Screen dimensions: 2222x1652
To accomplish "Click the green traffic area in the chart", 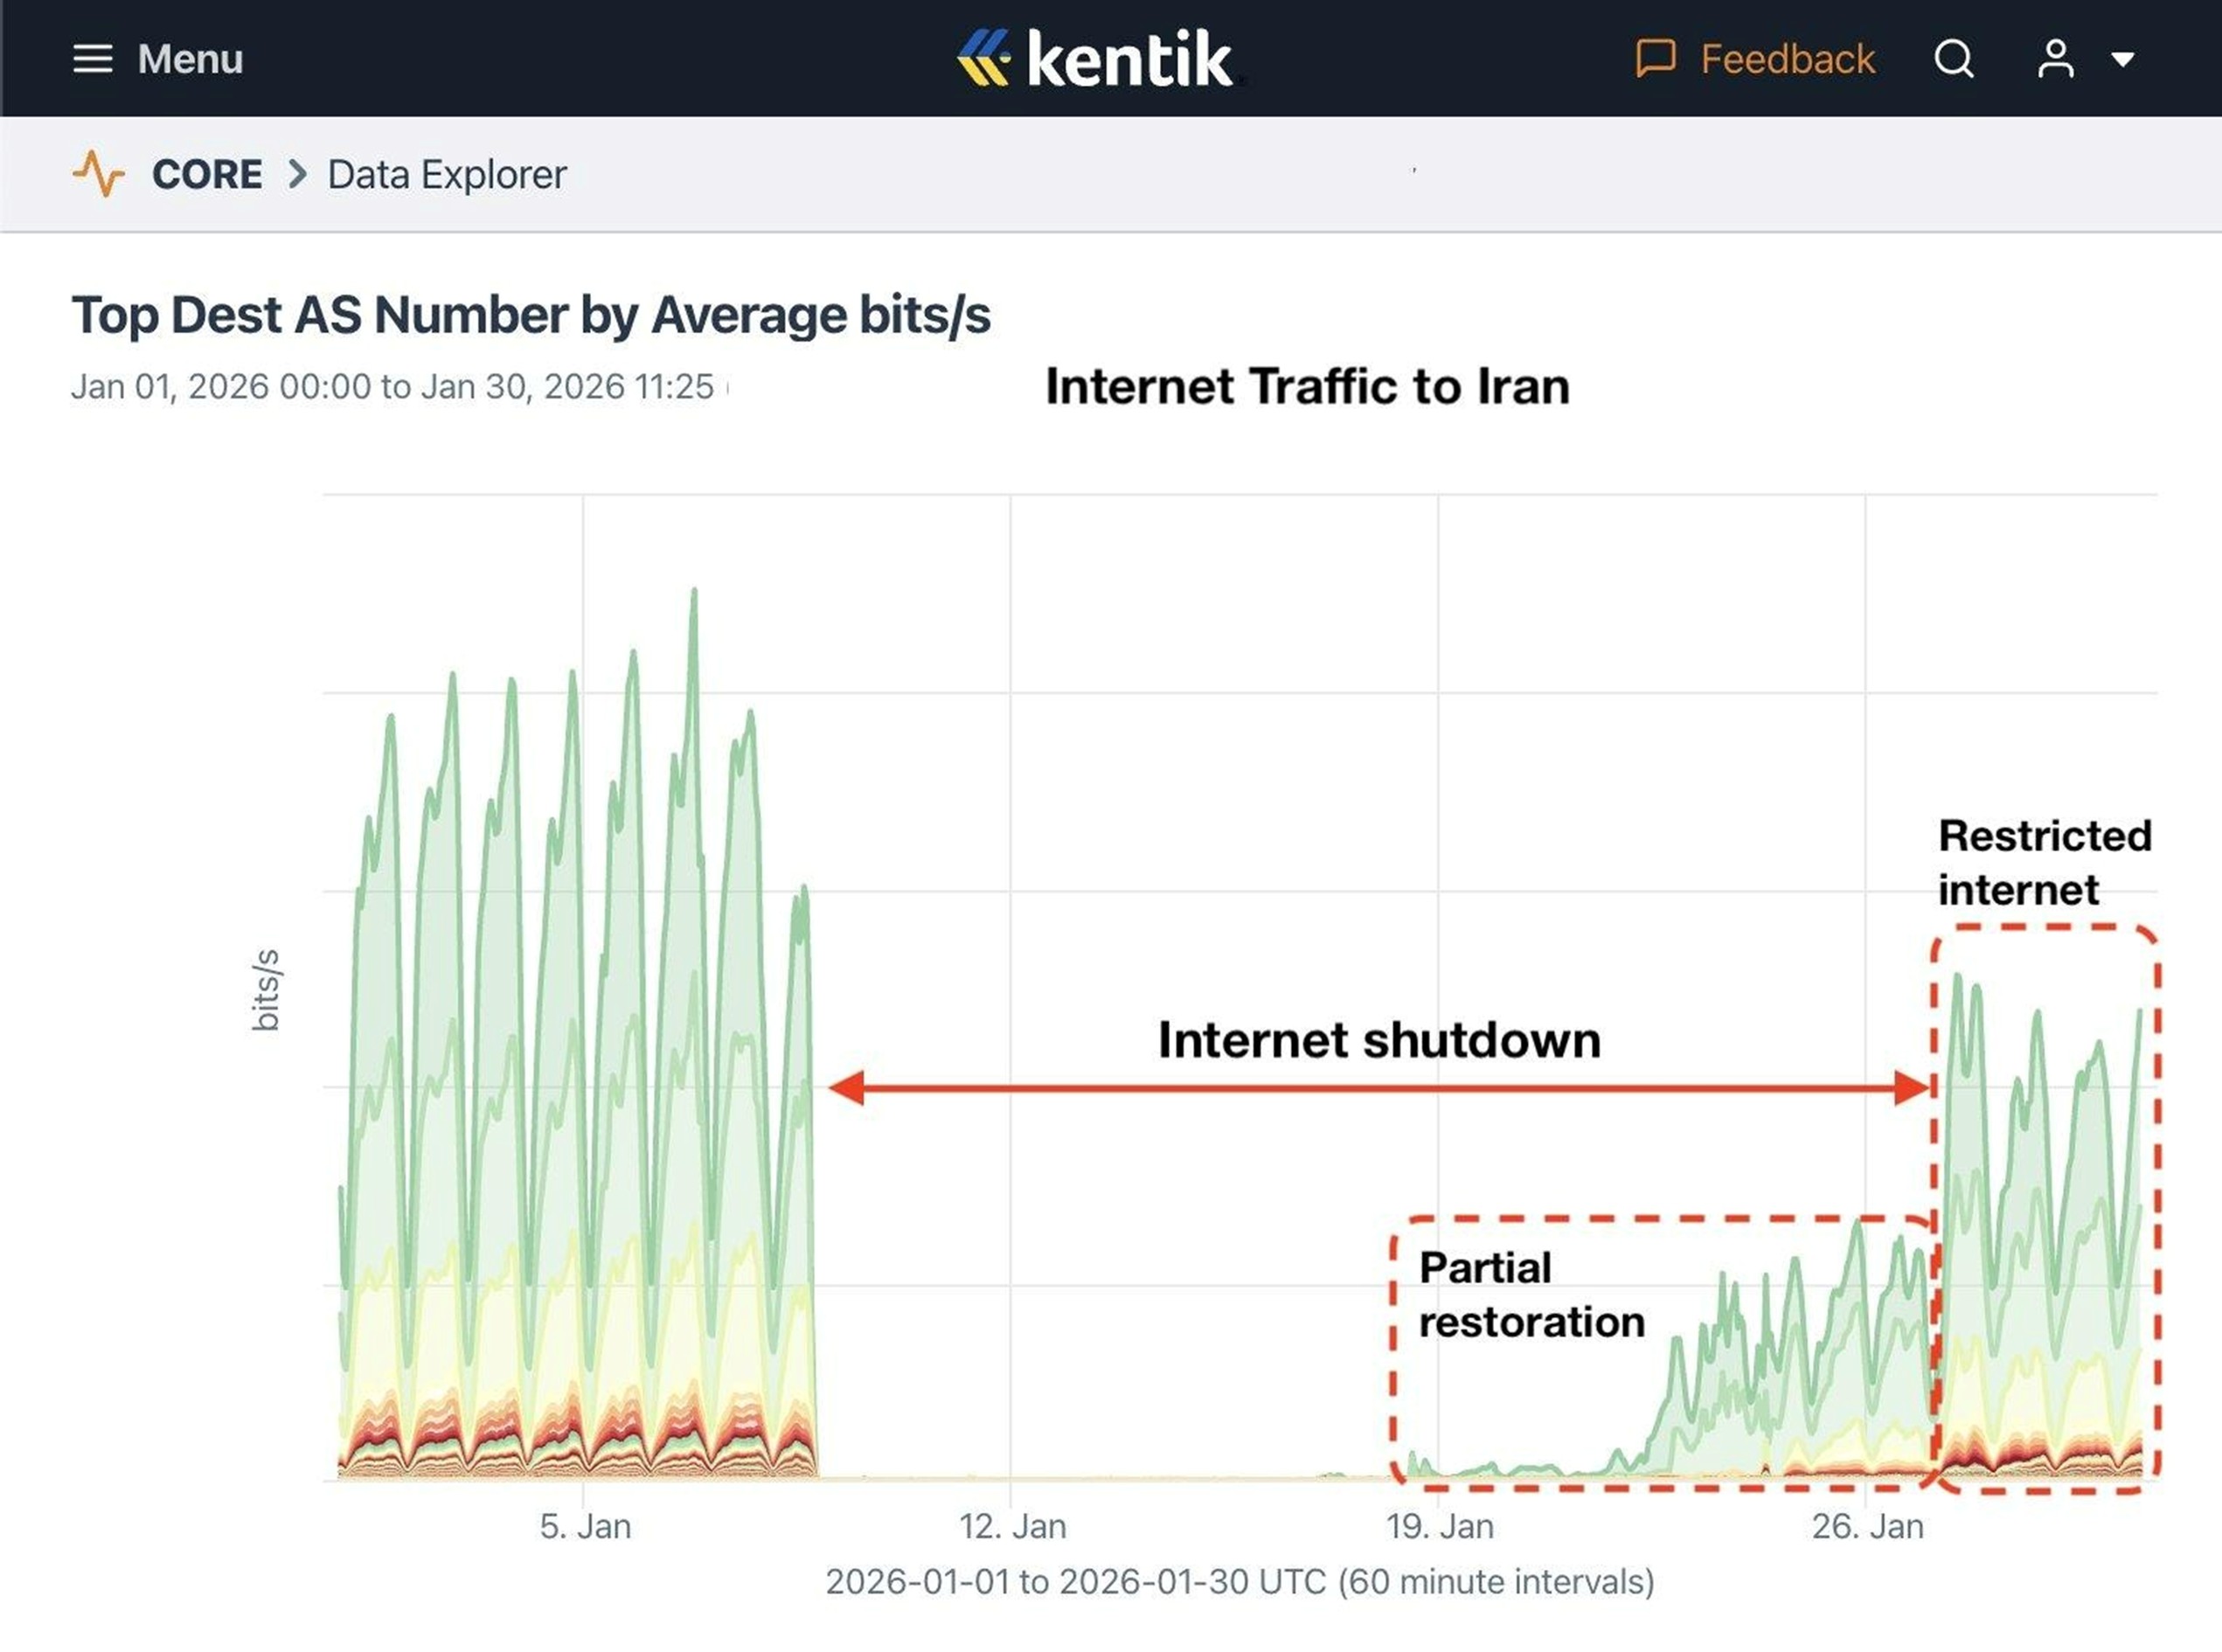I will [550, 1000].
